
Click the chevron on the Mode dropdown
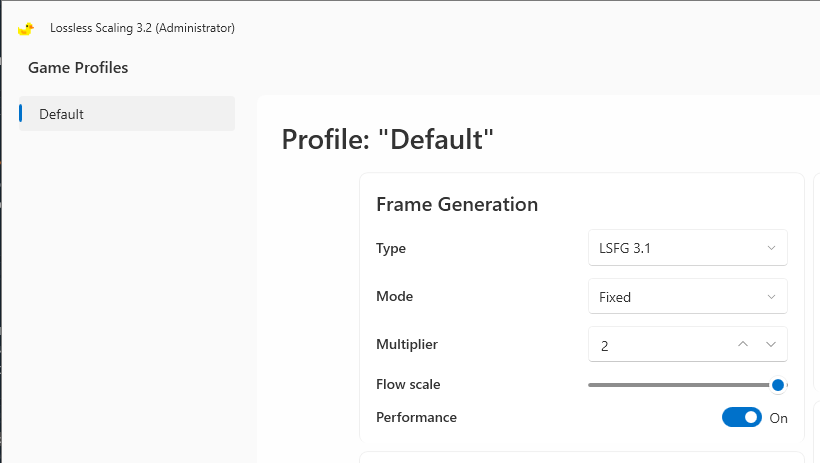(x=771, y=297)
